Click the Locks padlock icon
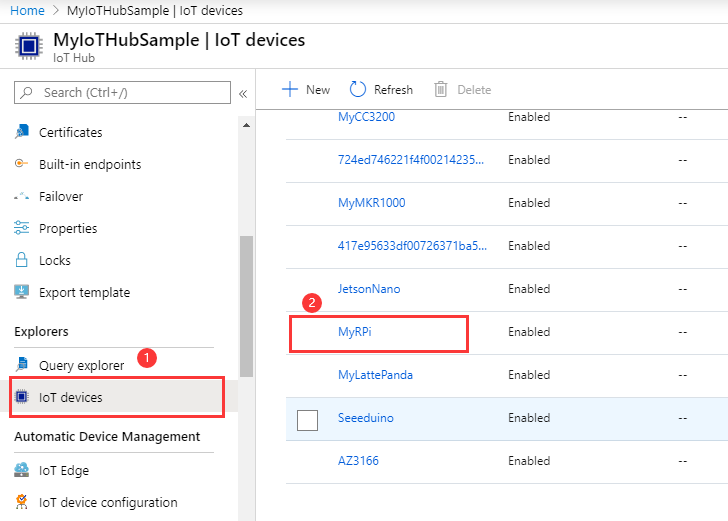 (x=21, y=260)
